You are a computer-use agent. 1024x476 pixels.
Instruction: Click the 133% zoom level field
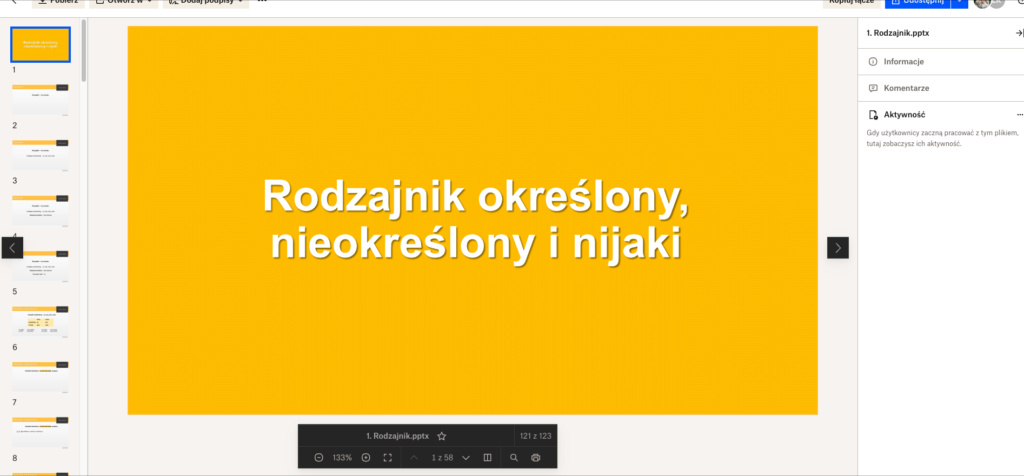[x=342, y=457]
